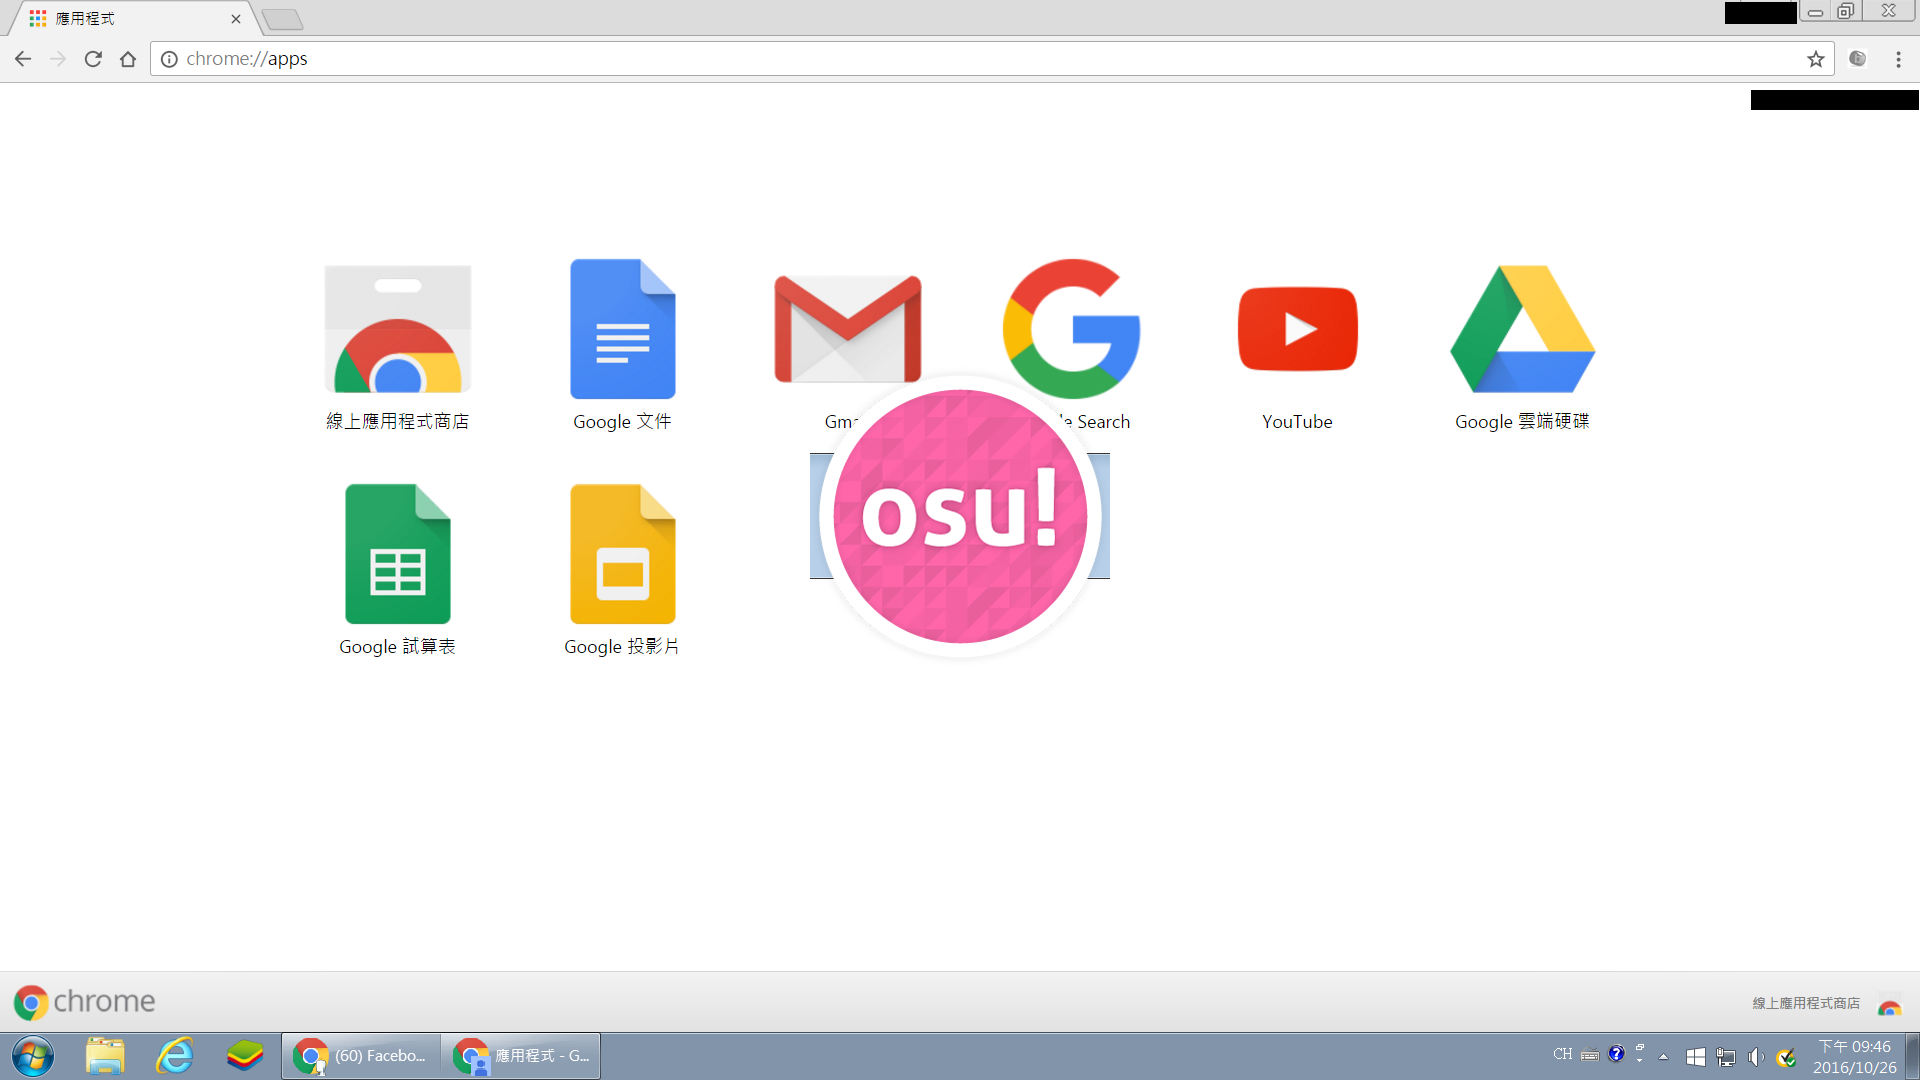
Task: Open the Gmail app icon
Action: 847,328
